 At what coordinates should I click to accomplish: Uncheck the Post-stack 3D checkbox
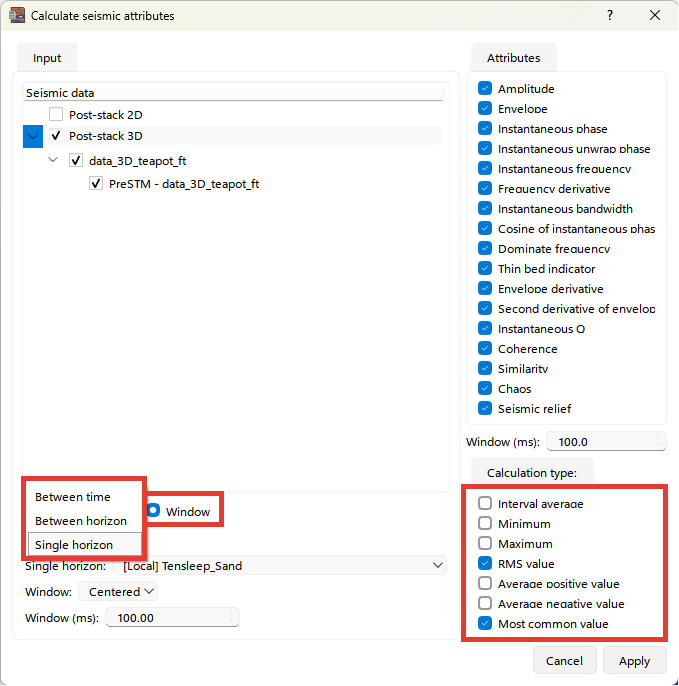coord(56,136)
